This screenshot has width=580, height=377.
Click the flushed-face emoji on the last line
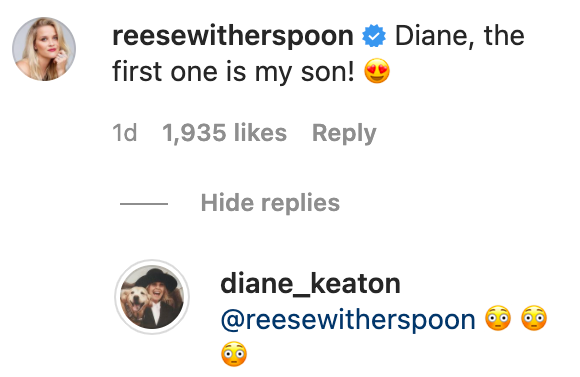234,354
